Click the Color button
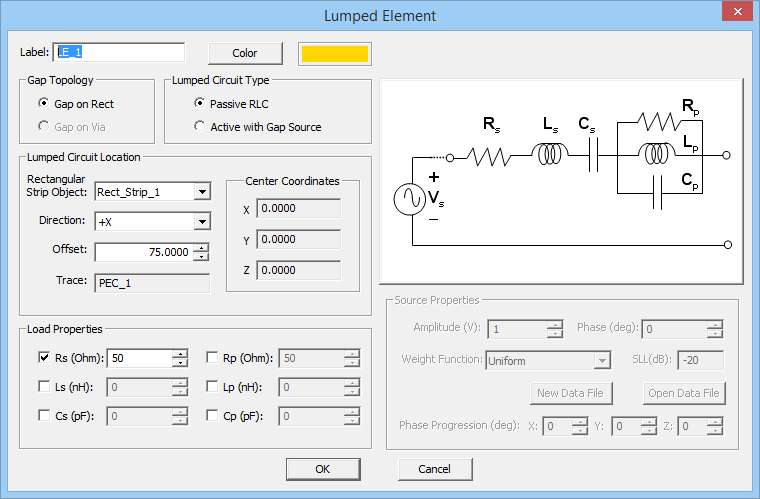The height and width of the screenshot is (499, 760). [244, 53]
